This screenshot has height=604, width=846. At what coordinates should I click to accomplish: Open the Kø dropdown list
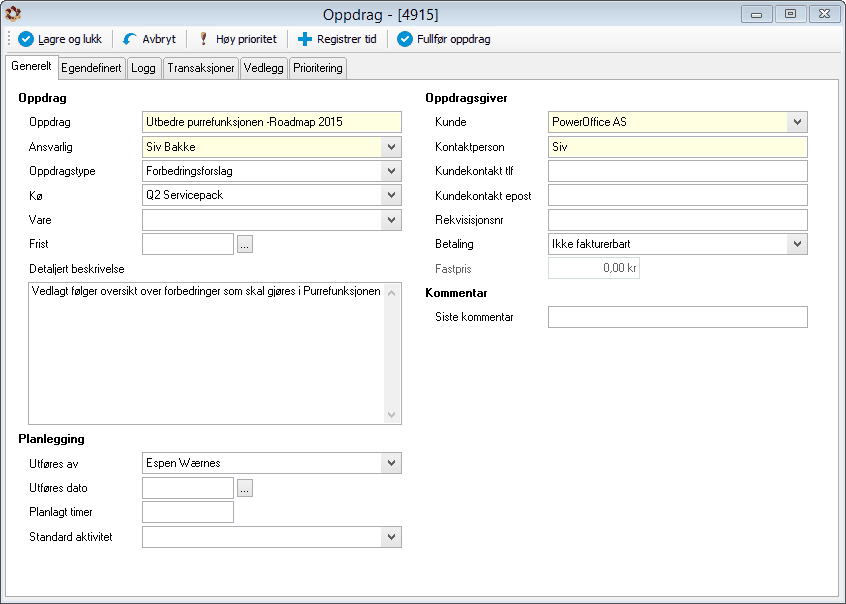(392, 195)
